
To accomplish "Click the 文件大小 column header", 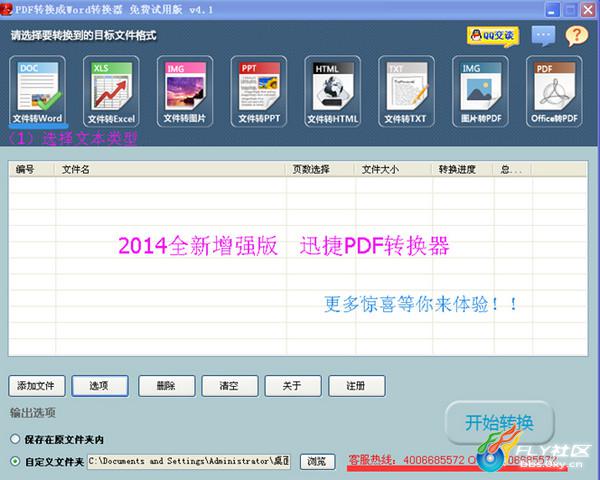I will click(393, 169).
